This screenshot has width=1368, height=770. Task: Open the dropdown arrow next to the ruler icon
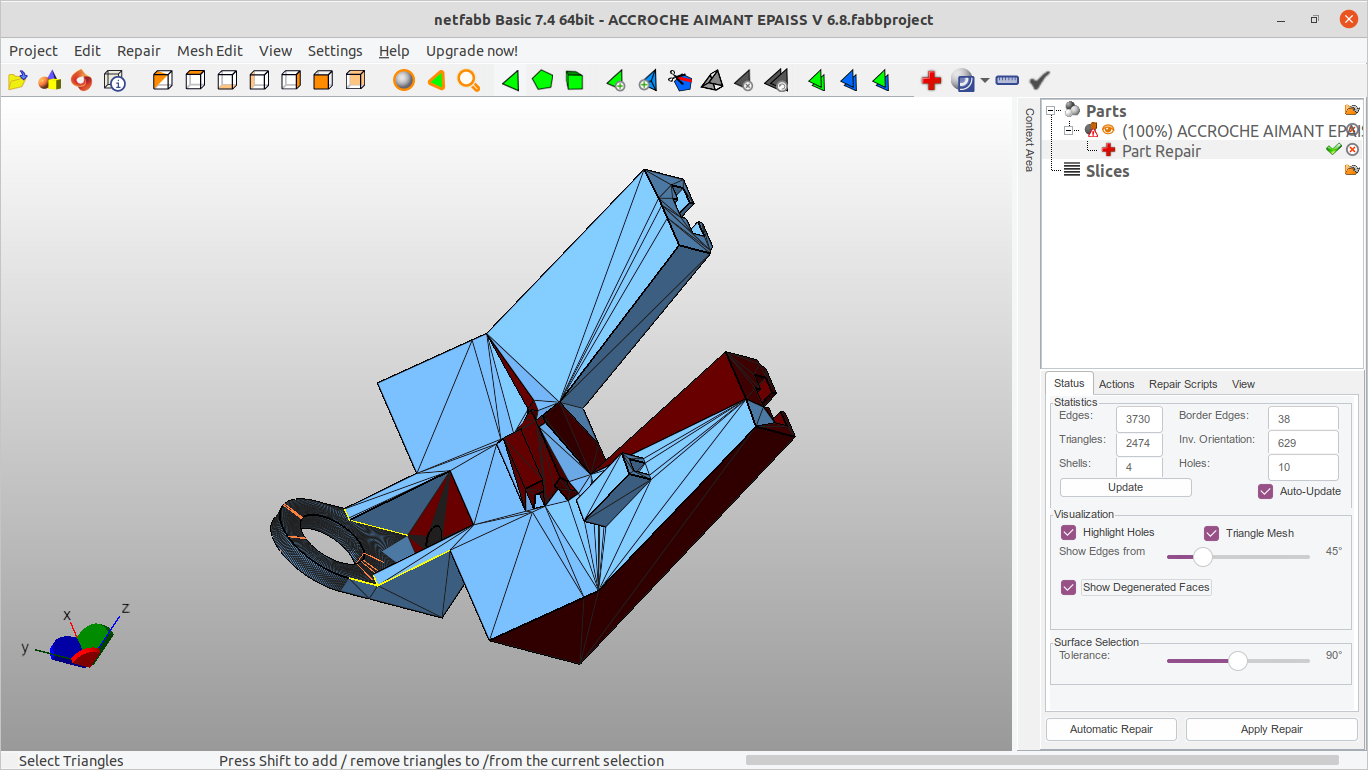985,81
